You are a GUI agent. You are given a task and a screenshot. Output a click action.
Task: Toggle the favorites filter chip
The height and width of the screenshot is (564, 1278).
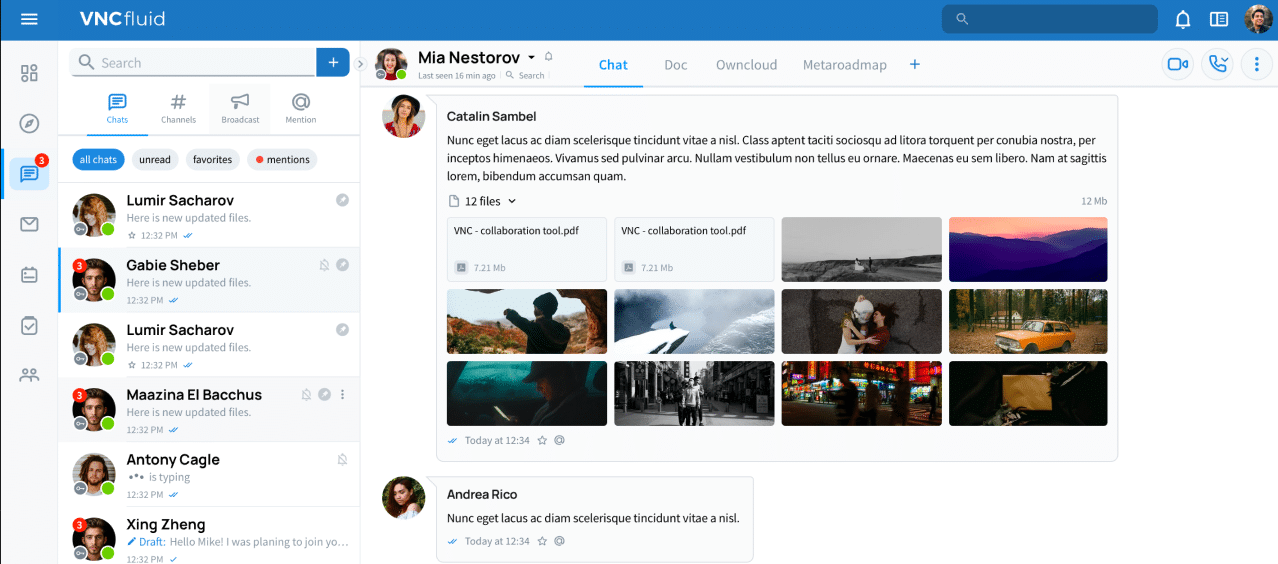tap(213, 160)
